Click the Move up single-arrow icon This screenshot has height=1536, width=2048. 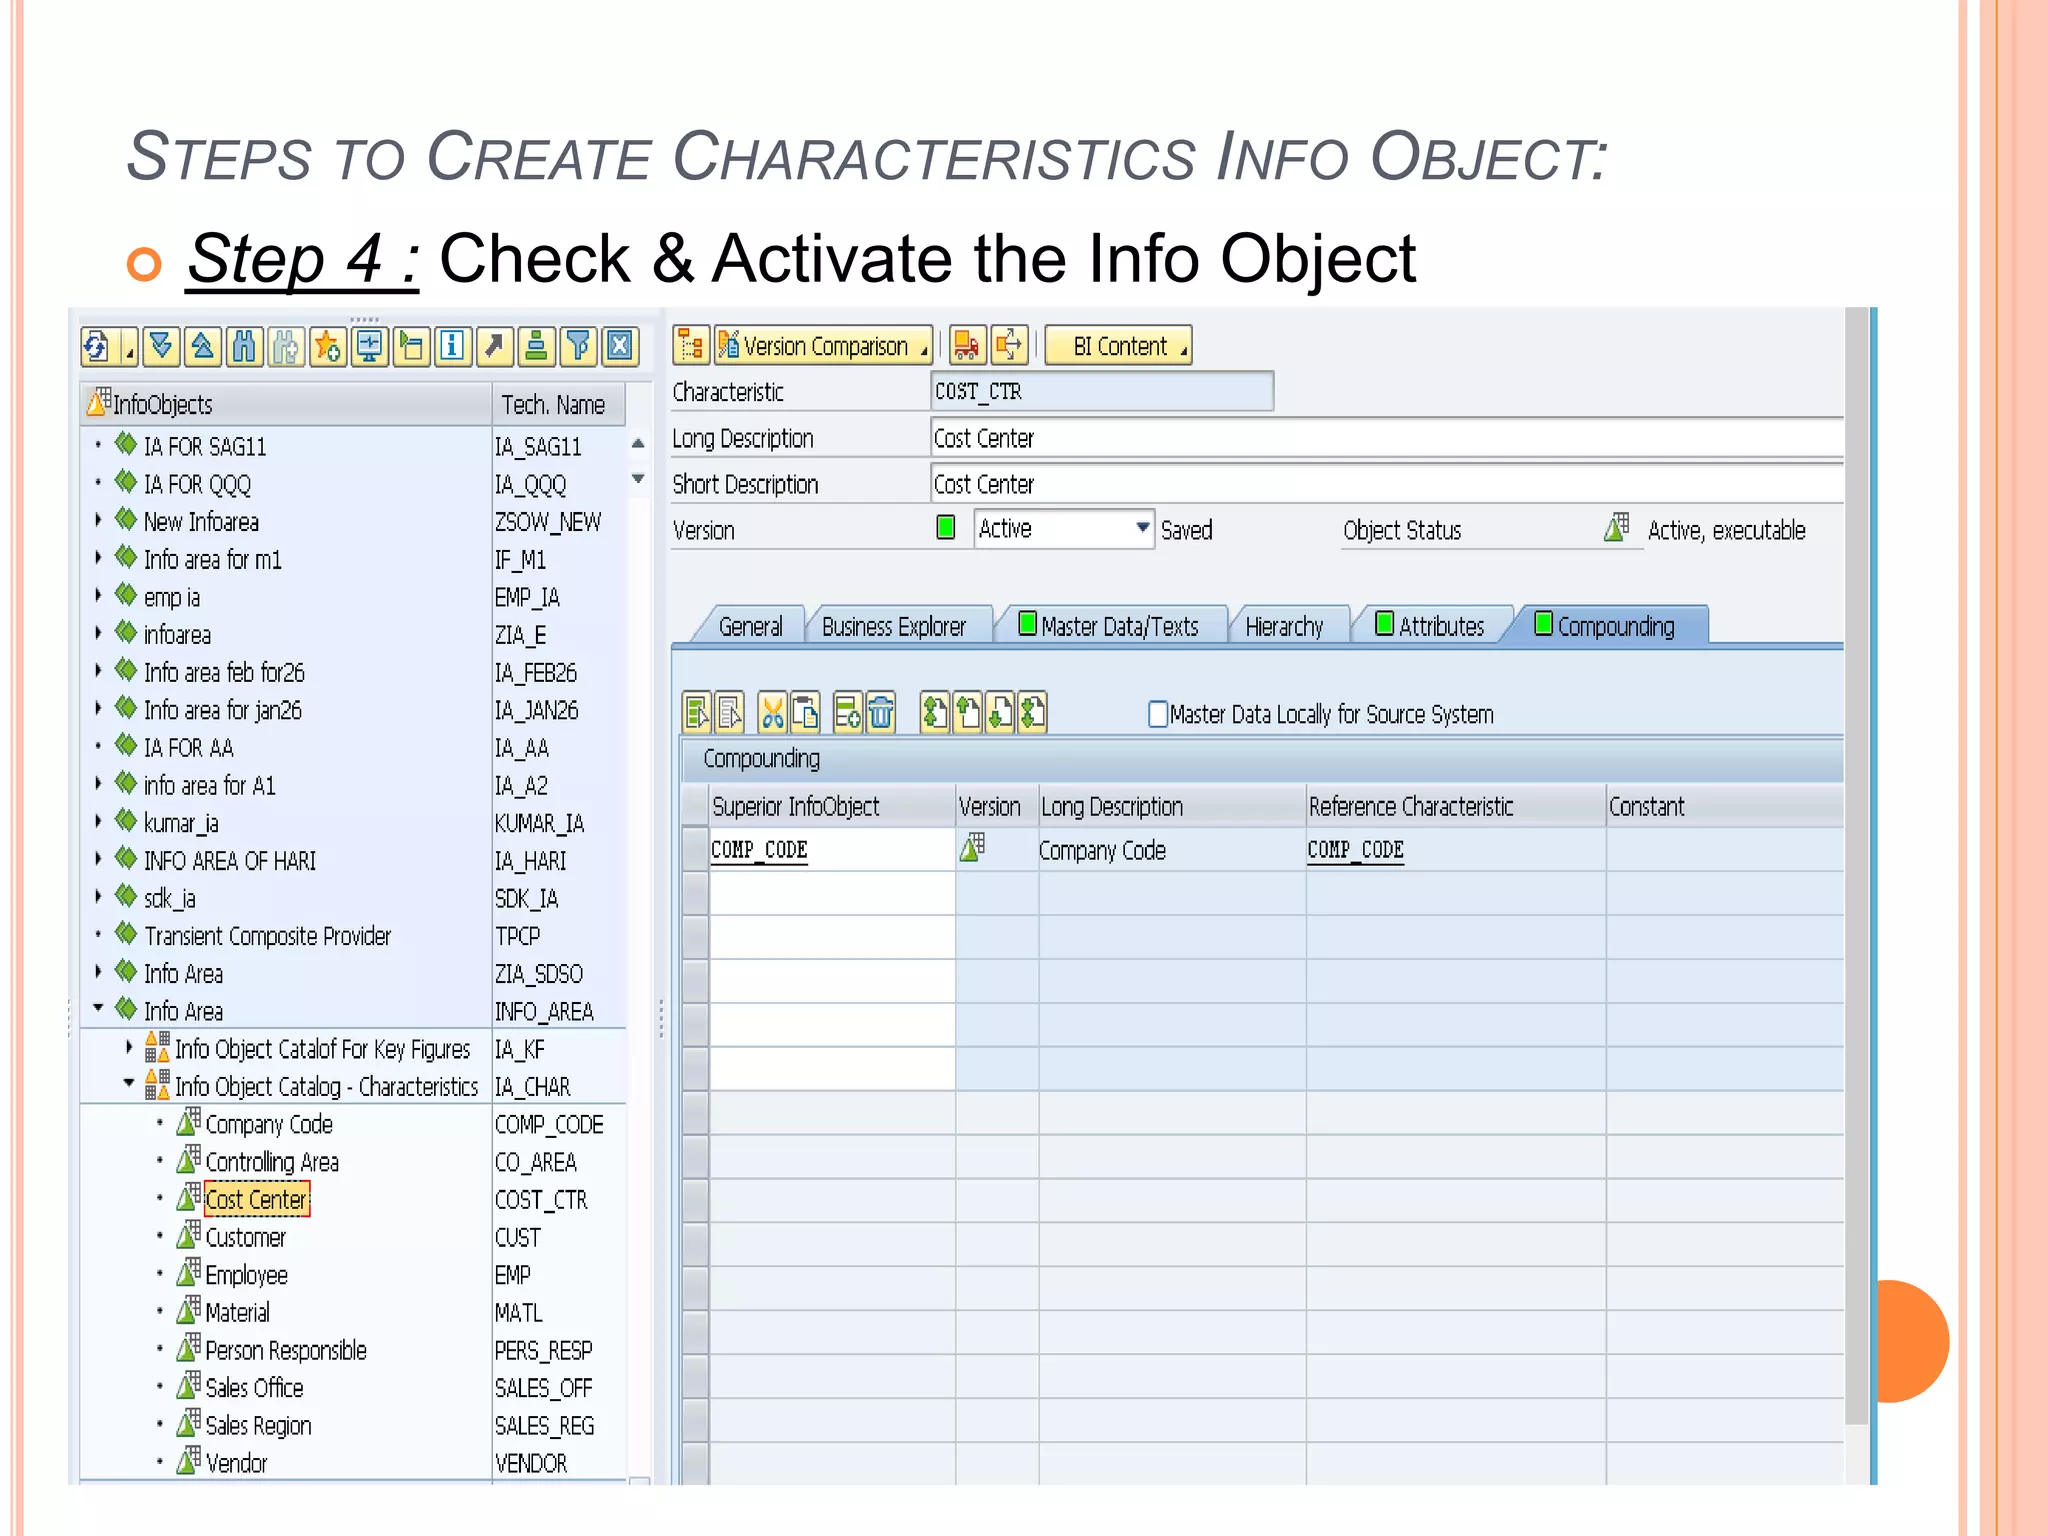[x=968, y=713]
